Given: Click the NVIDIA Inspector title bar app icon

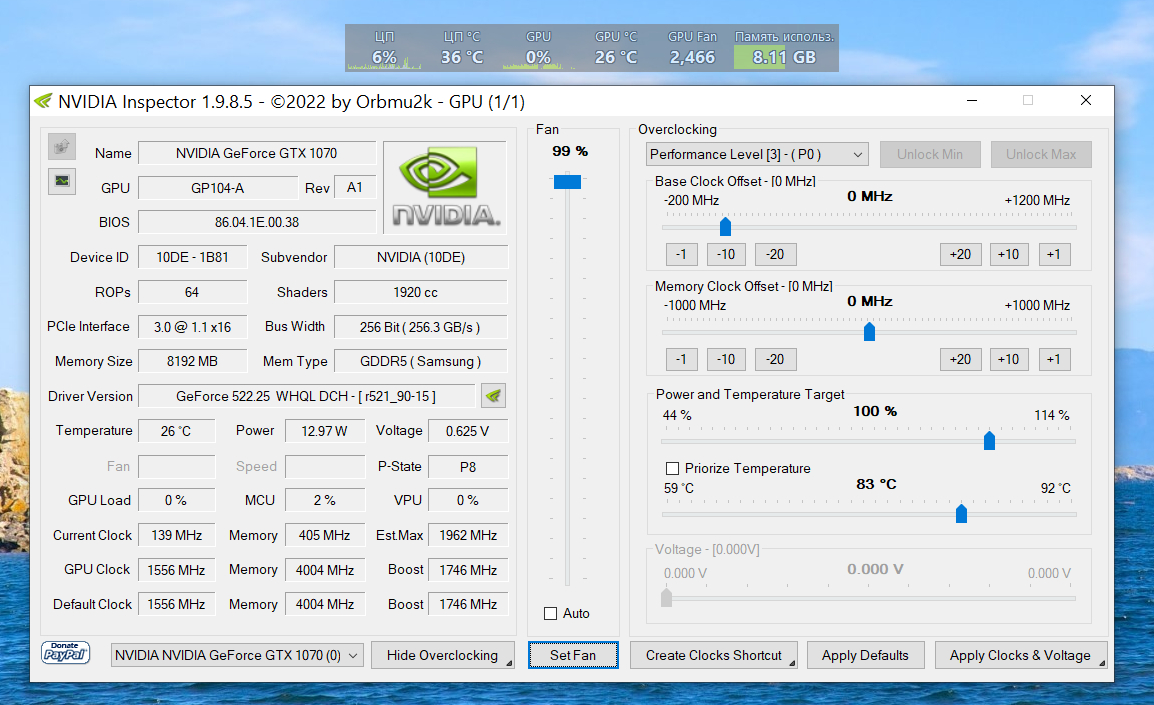Looking at the screenshot, I should (43, 101).
